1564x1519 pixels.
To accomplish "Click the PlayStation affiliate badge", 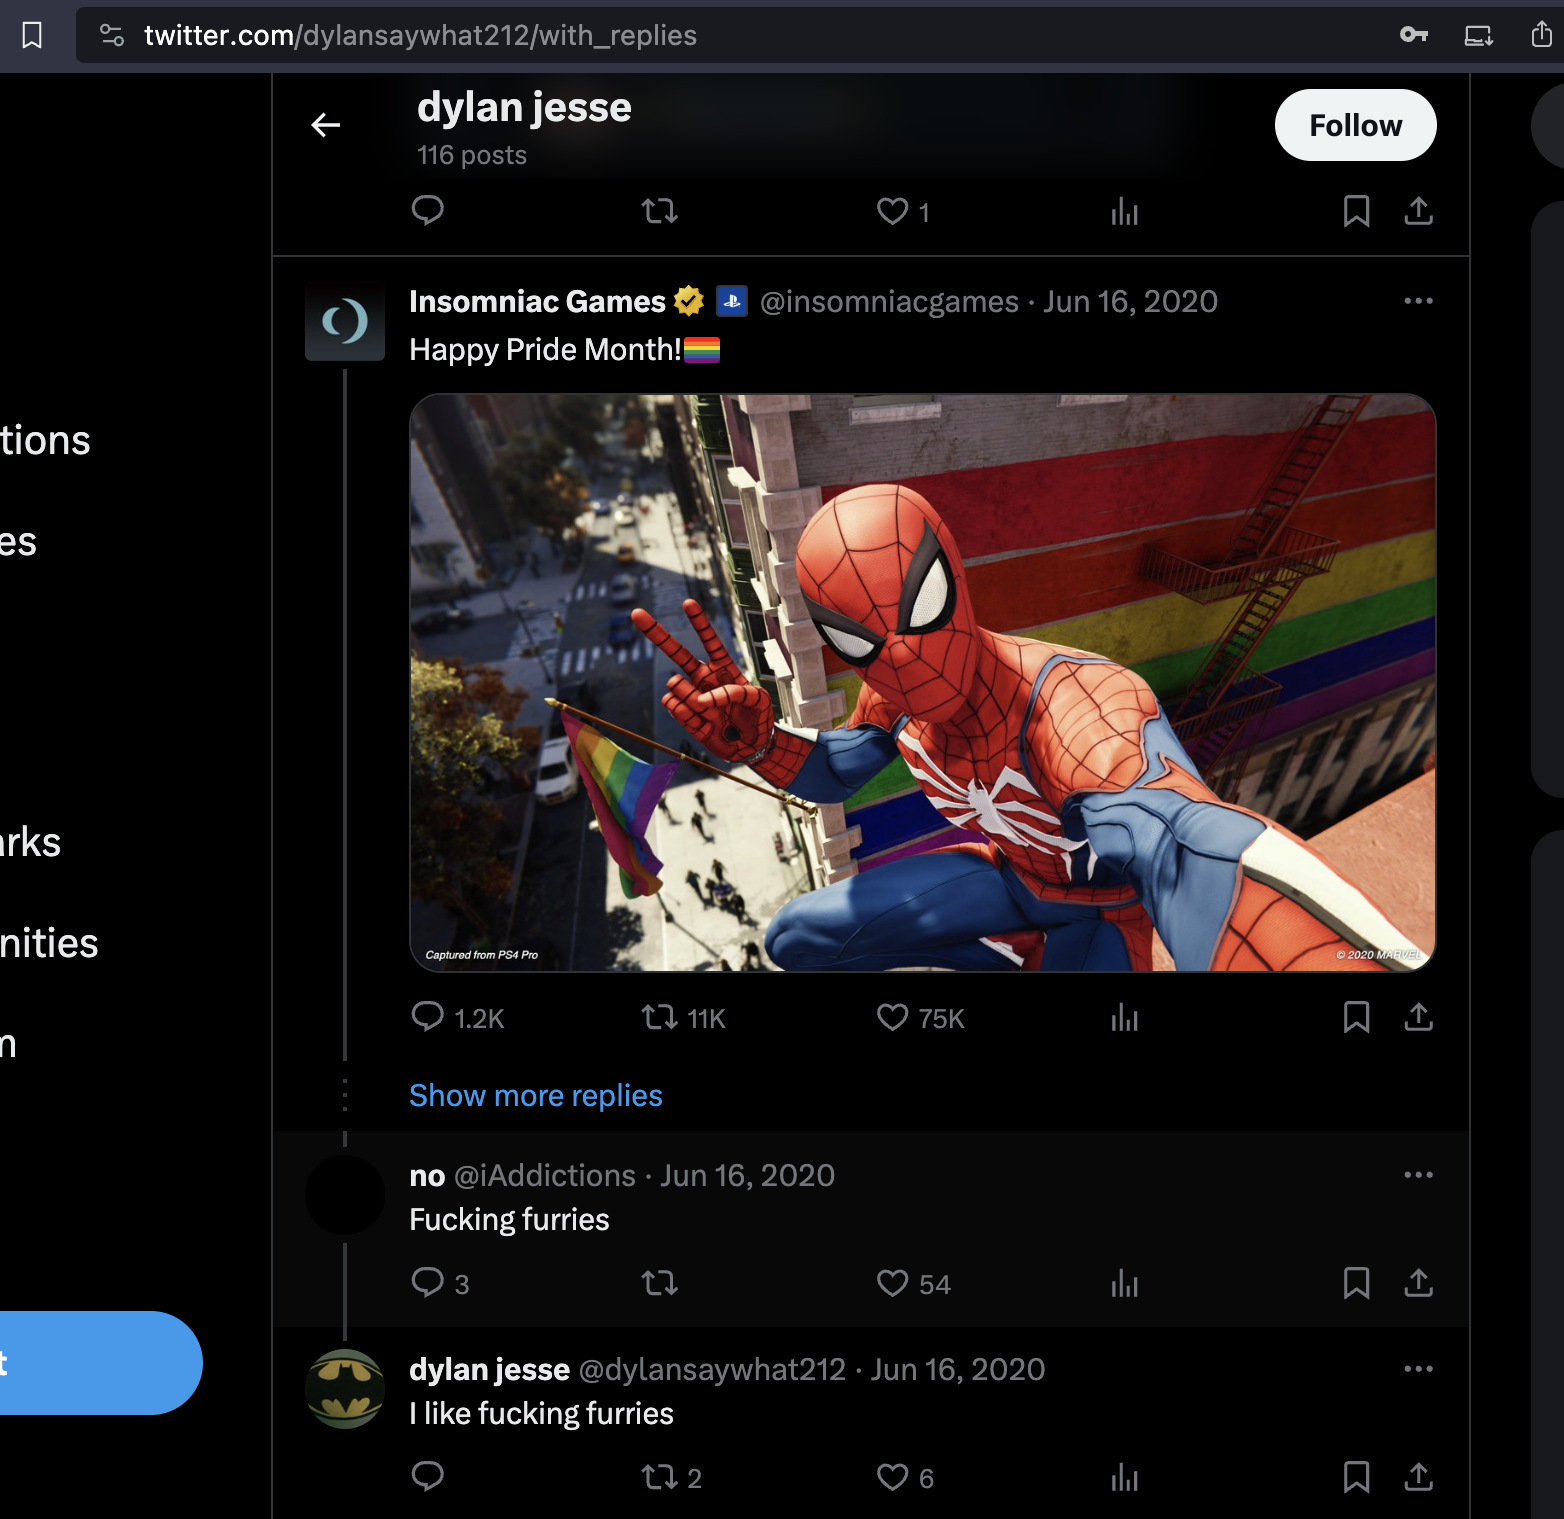I will click(732, 301).
